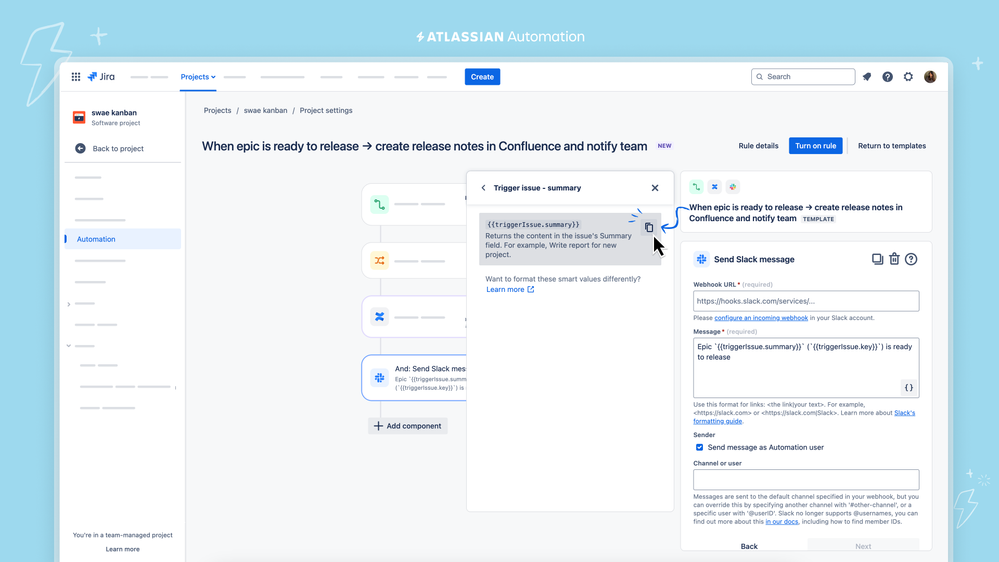
Task: Open the in our docs link
Action: tap(782, 522)
